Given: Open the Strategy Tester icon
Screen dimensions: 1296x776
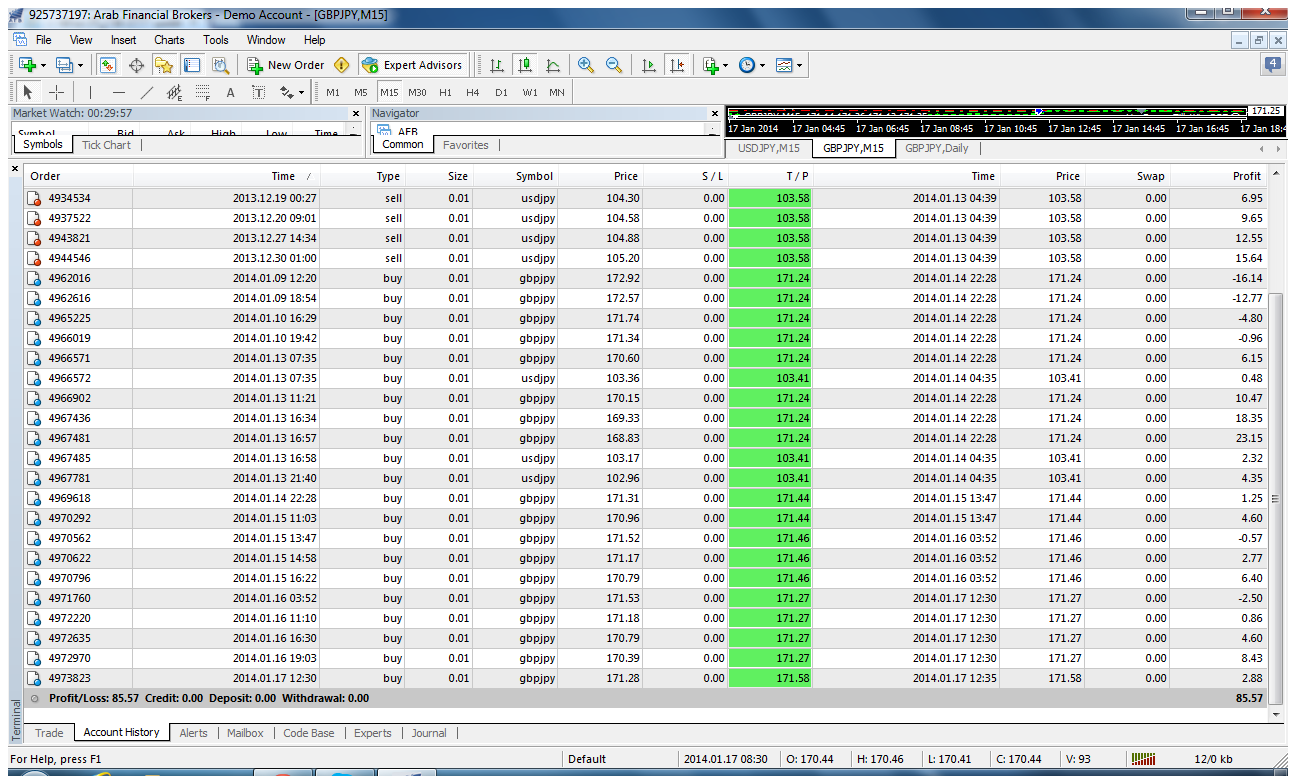Looking at the screenshot, I should click(x=220, y=65).
